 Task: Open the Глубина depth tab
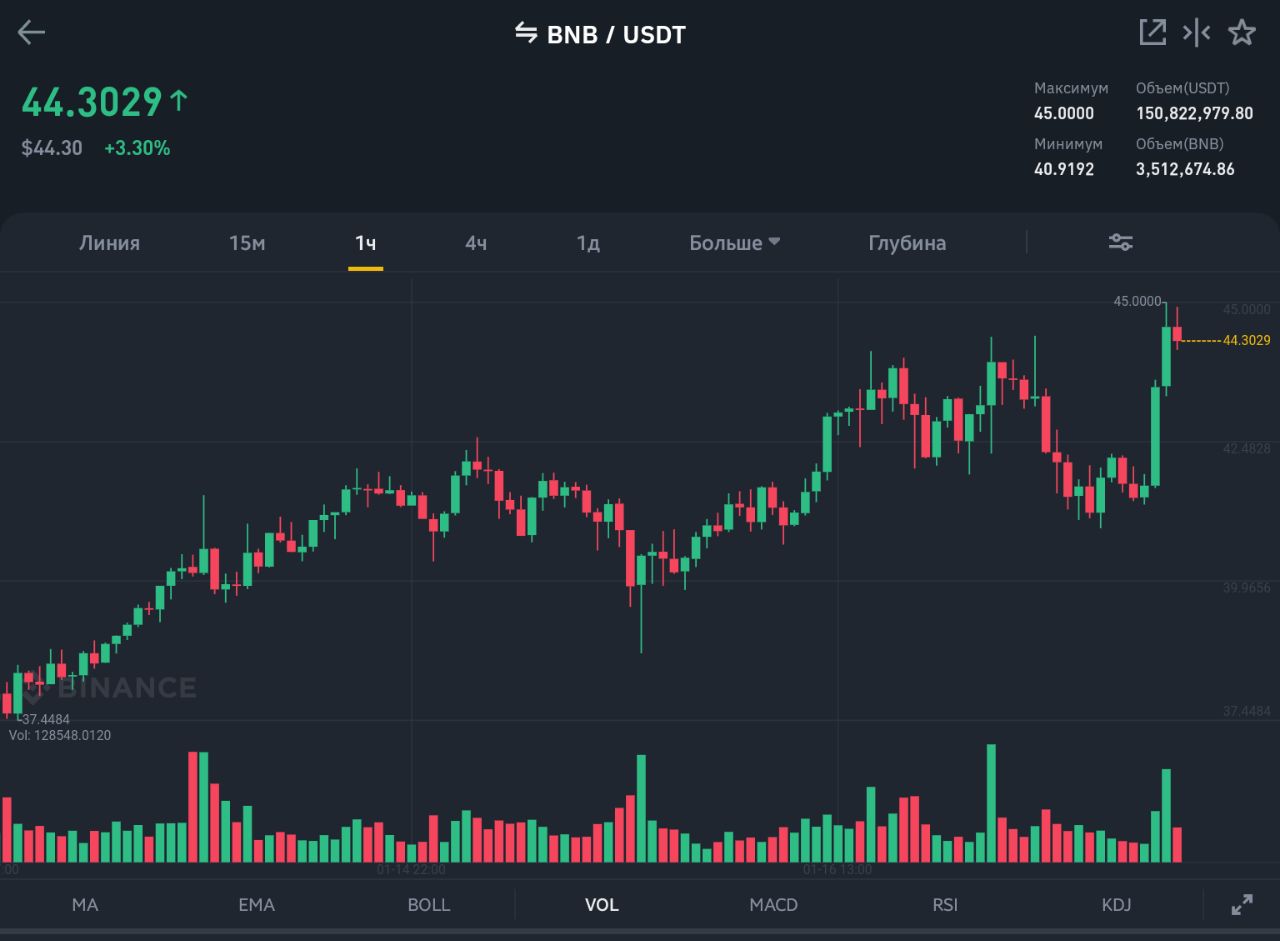click(907, 243)
